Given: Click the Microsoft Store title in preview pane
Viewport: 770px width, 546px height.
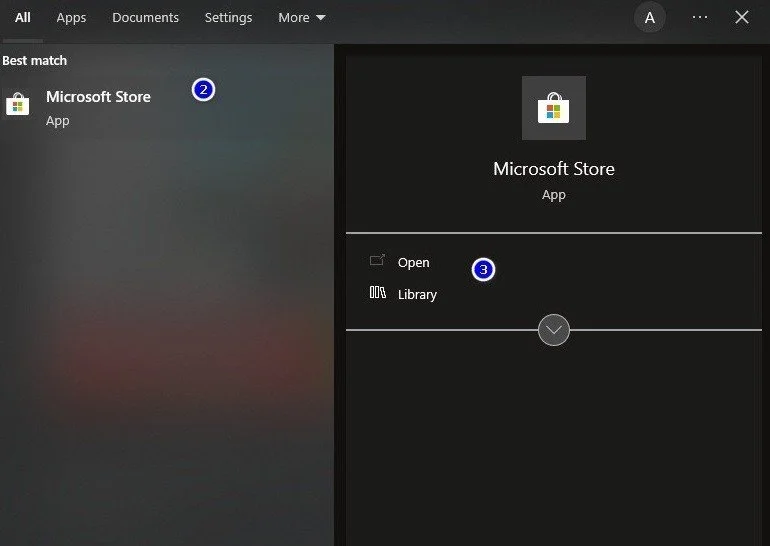Looking at the screenshot, I should pyautogui.click(x=553, y=169).
